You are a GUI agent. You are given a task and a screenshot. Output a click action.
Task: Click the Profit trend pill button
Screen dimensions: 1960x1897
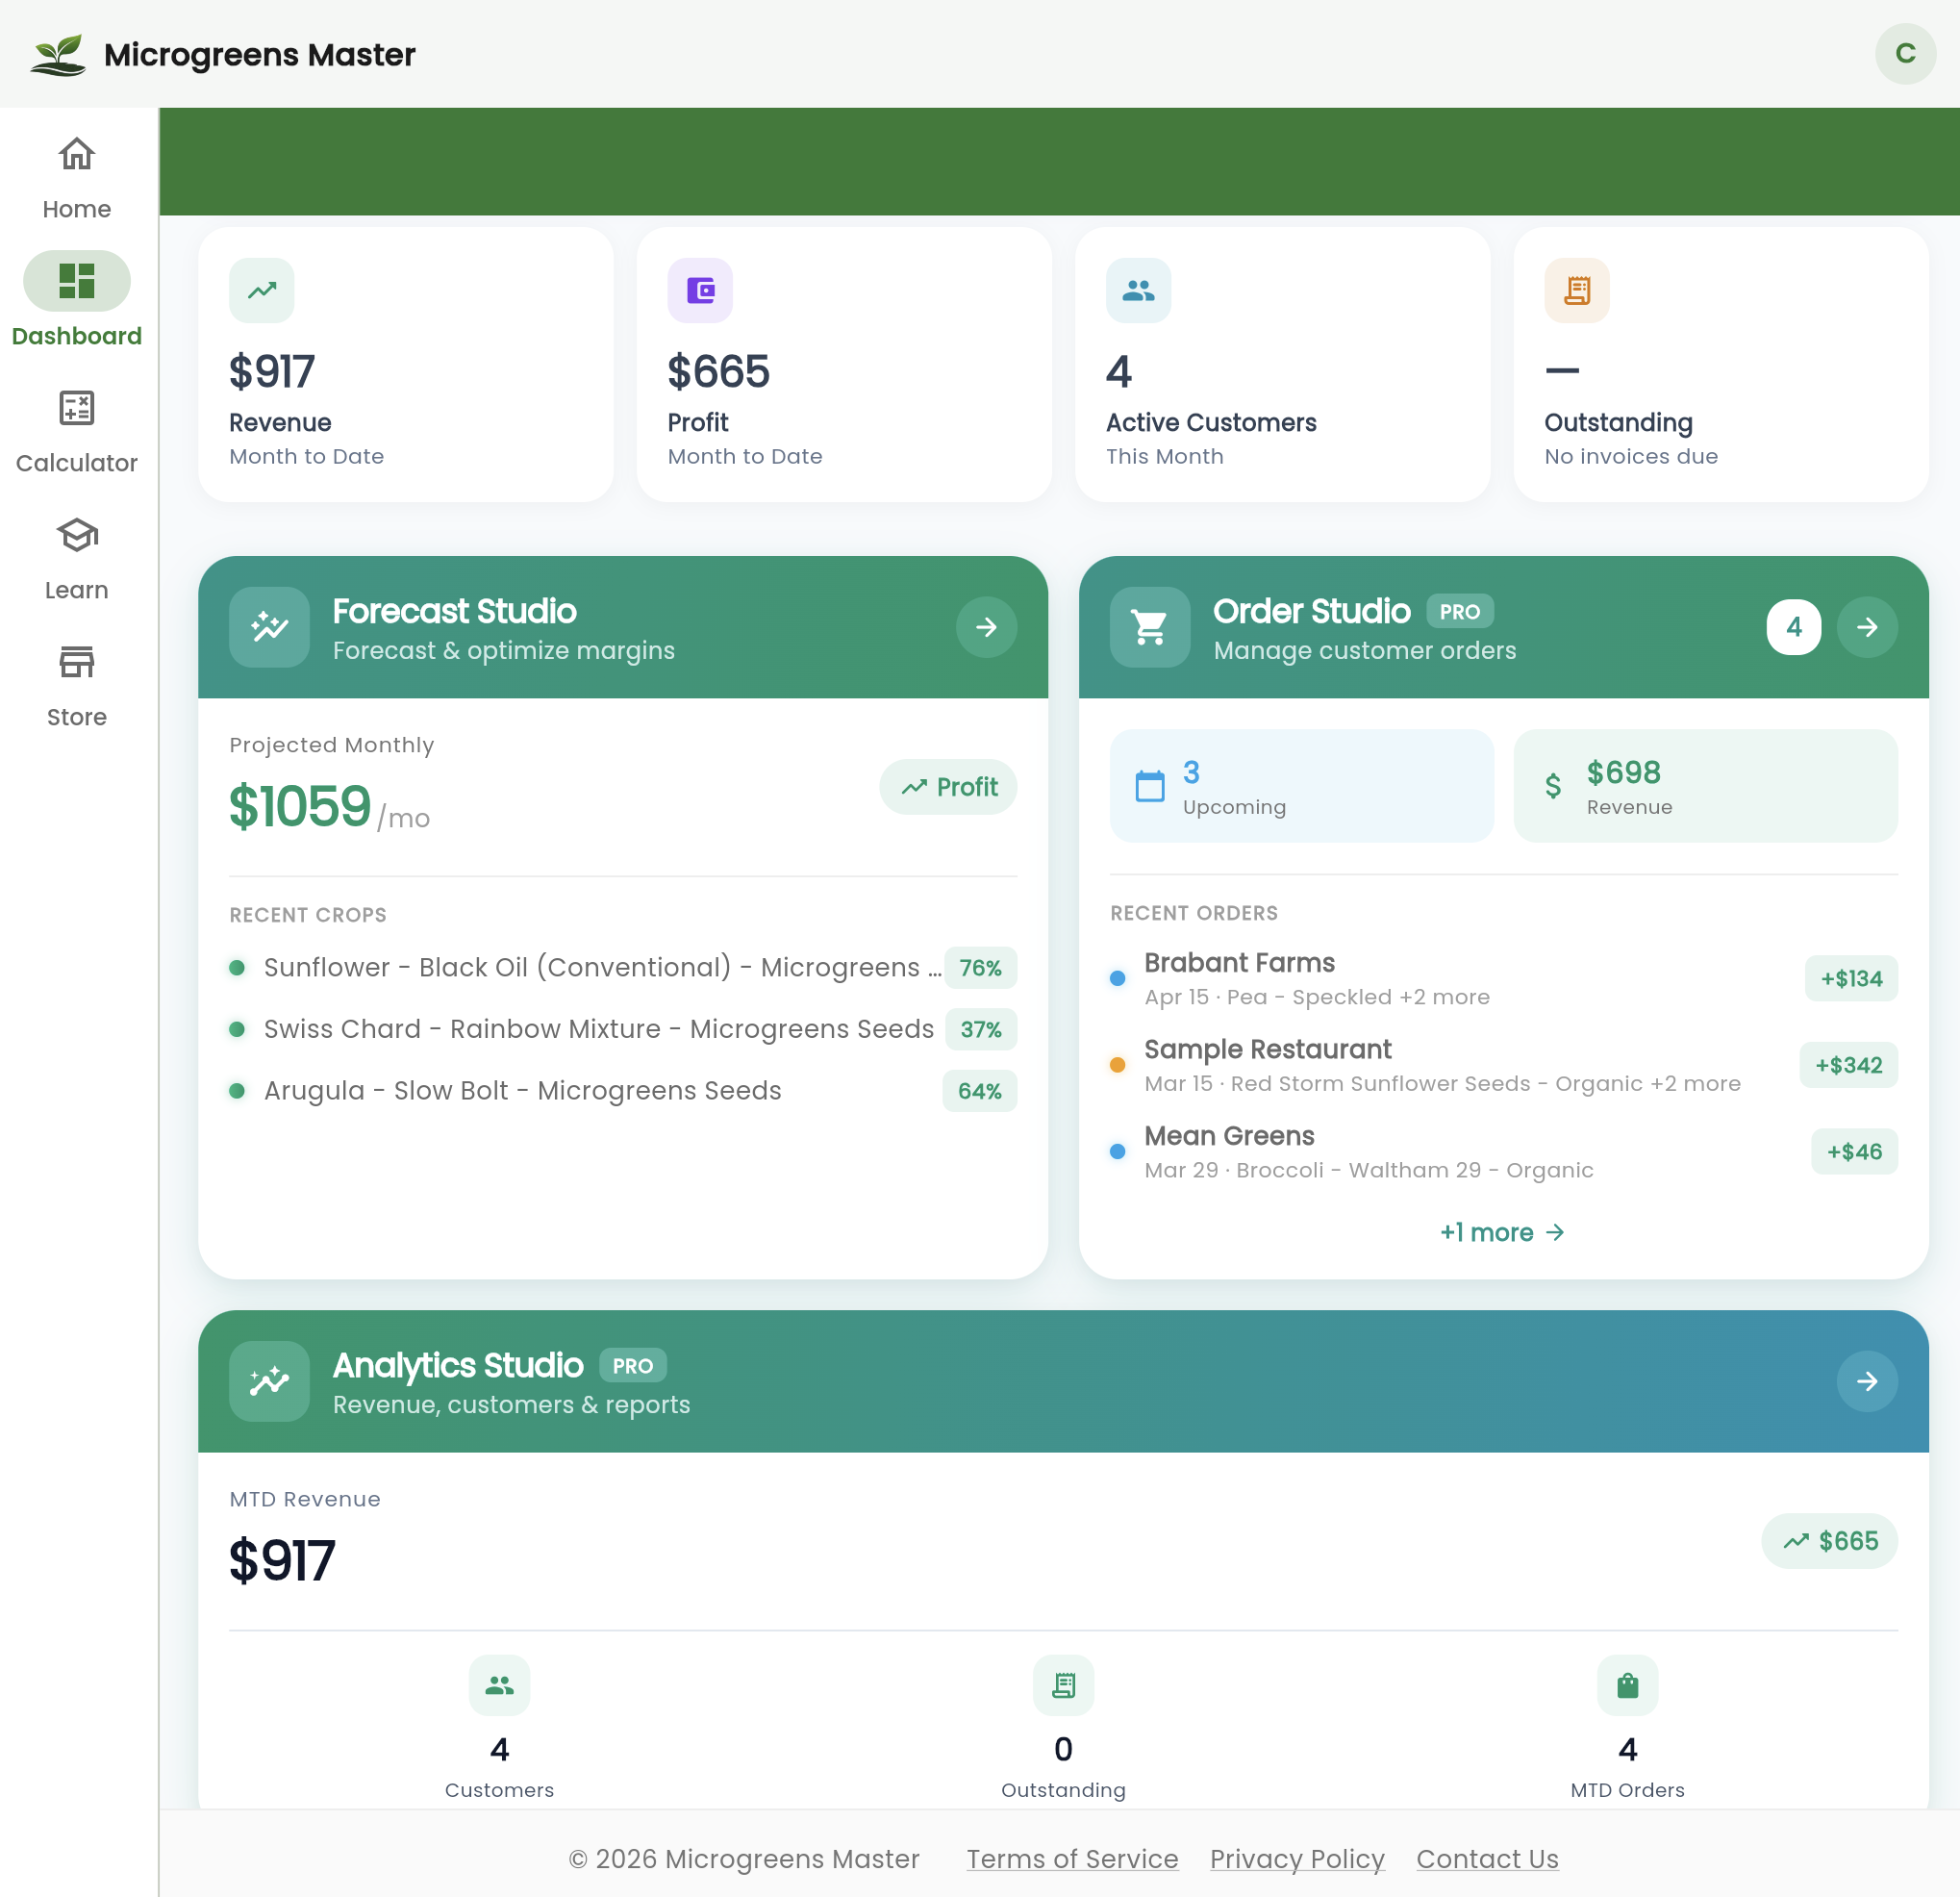(x=948, y=787)
